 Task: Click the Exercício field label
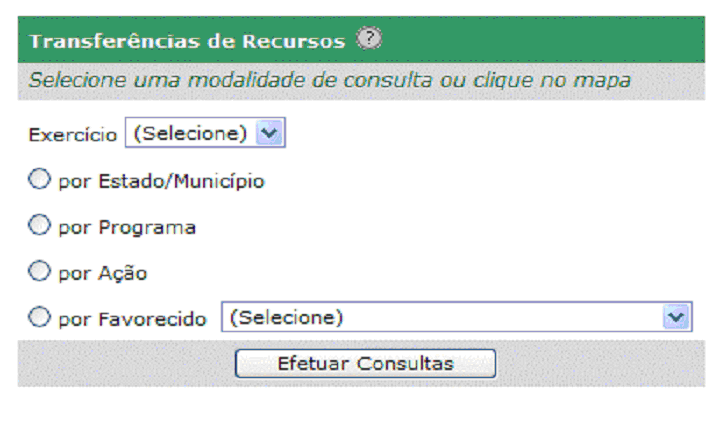pyautogui.click(x=72, y=134)
